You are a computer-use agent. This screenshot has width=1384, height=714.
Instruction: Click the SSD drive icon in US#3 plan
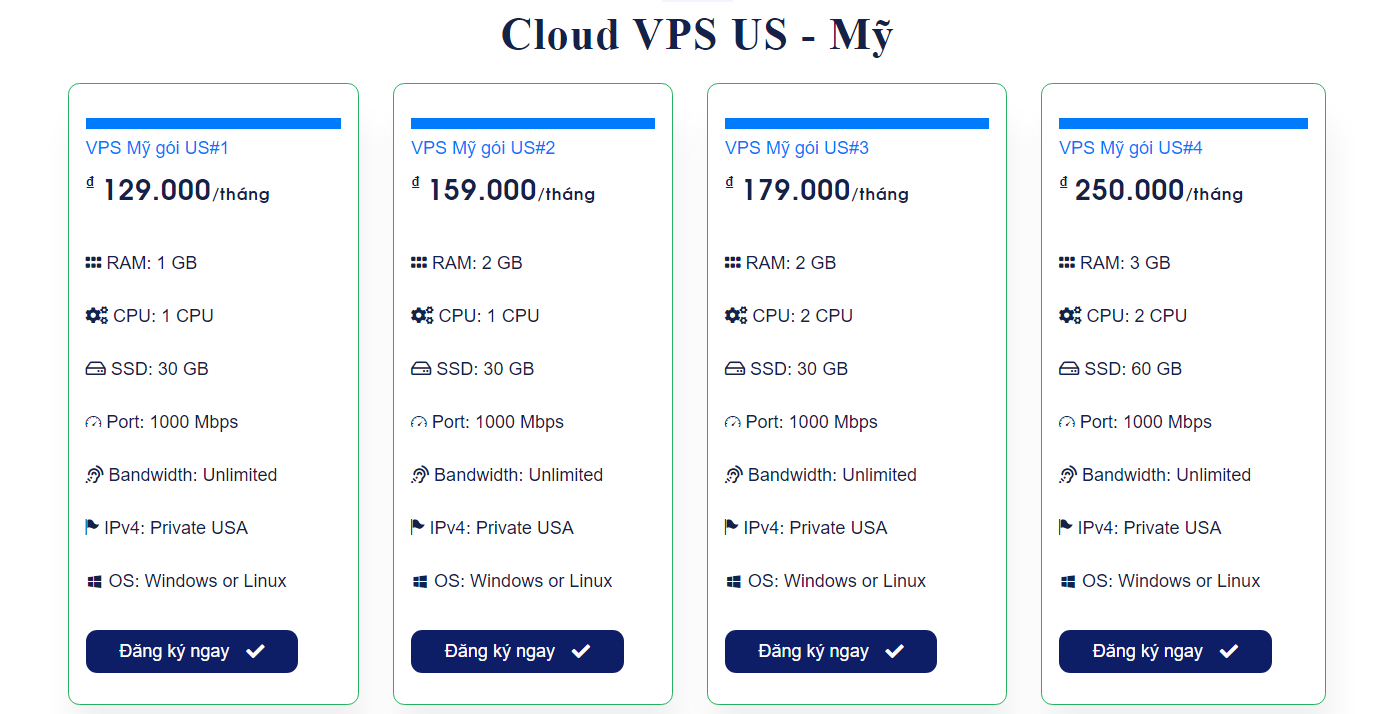(x=735, y=369)
